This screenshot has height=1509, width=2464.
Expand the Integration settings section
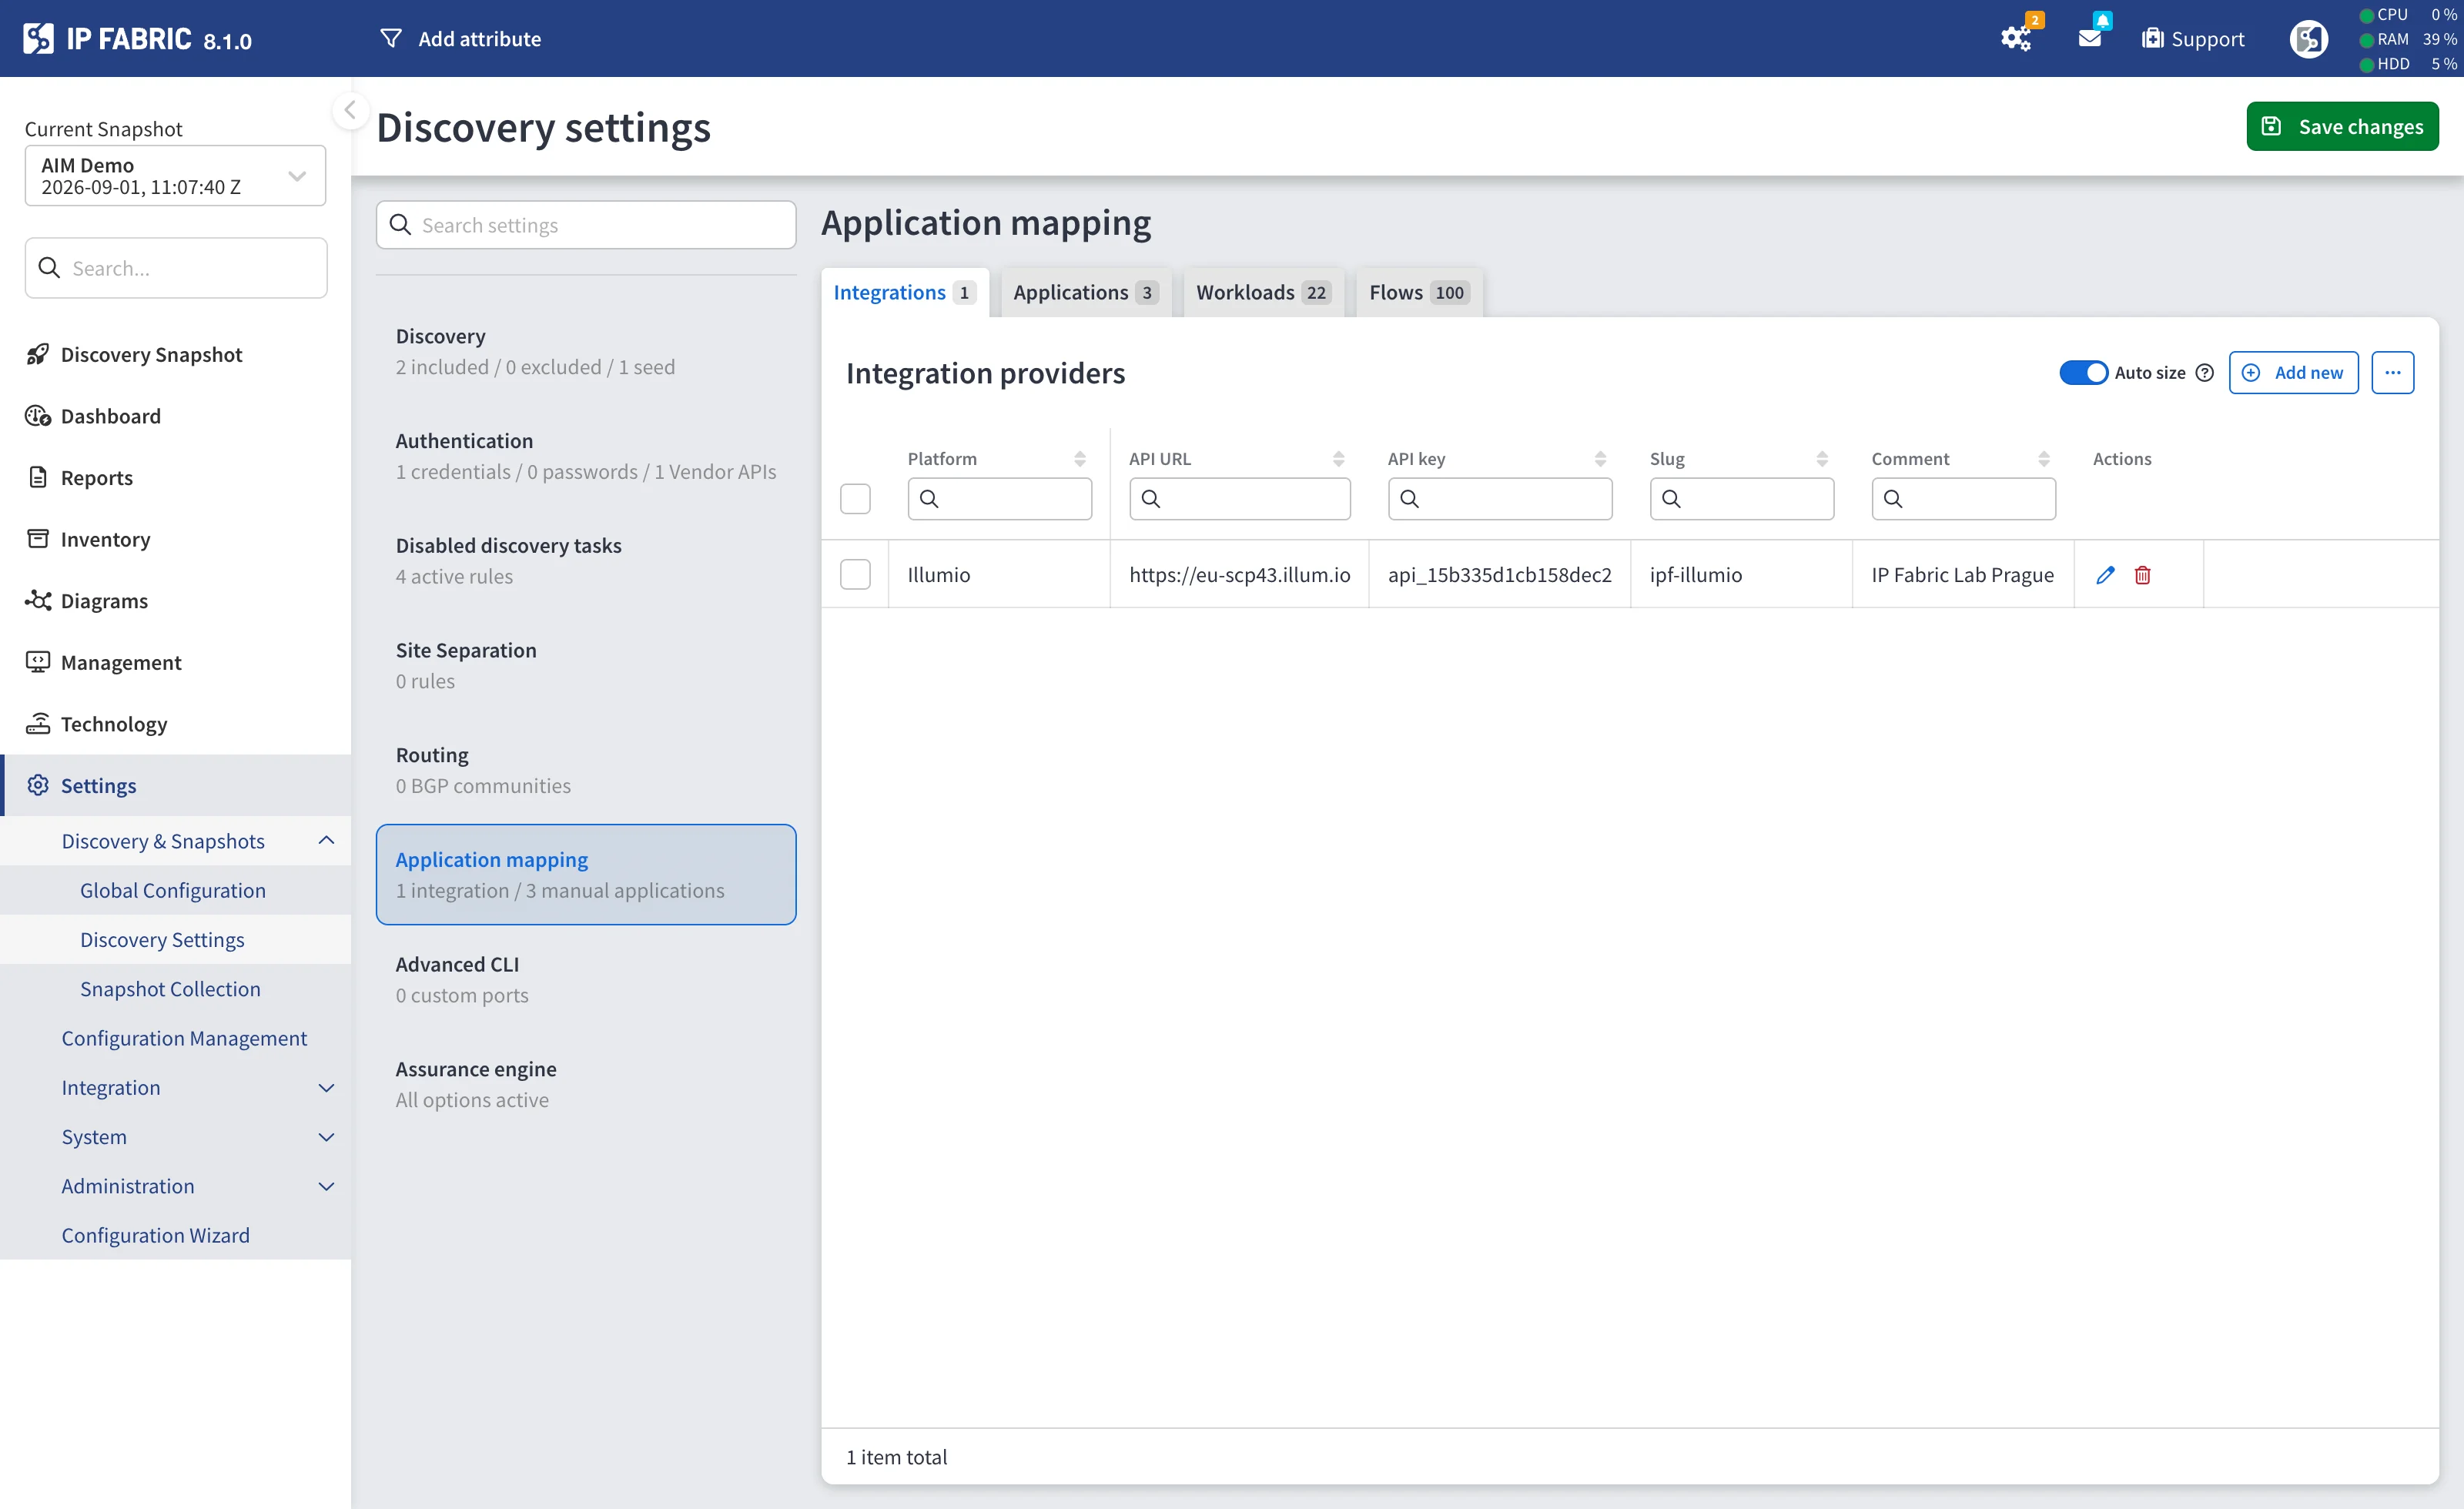(x=326, y=1087)
